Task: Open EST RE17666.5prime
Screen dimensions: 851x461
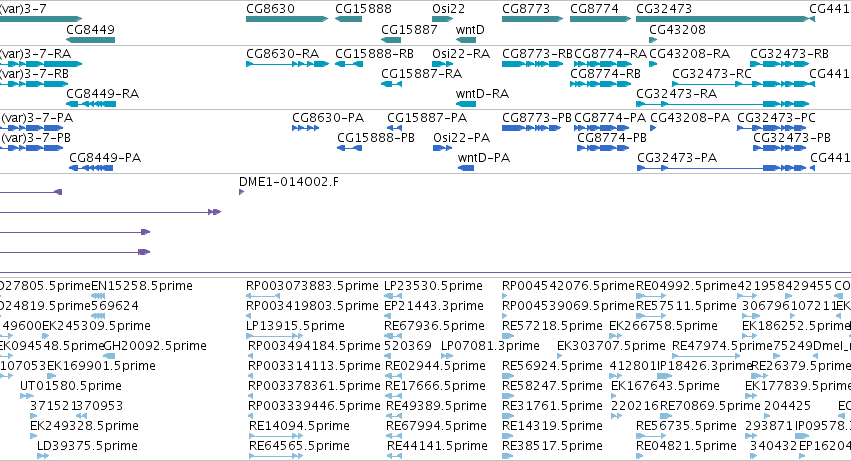Action: point(435,386)
